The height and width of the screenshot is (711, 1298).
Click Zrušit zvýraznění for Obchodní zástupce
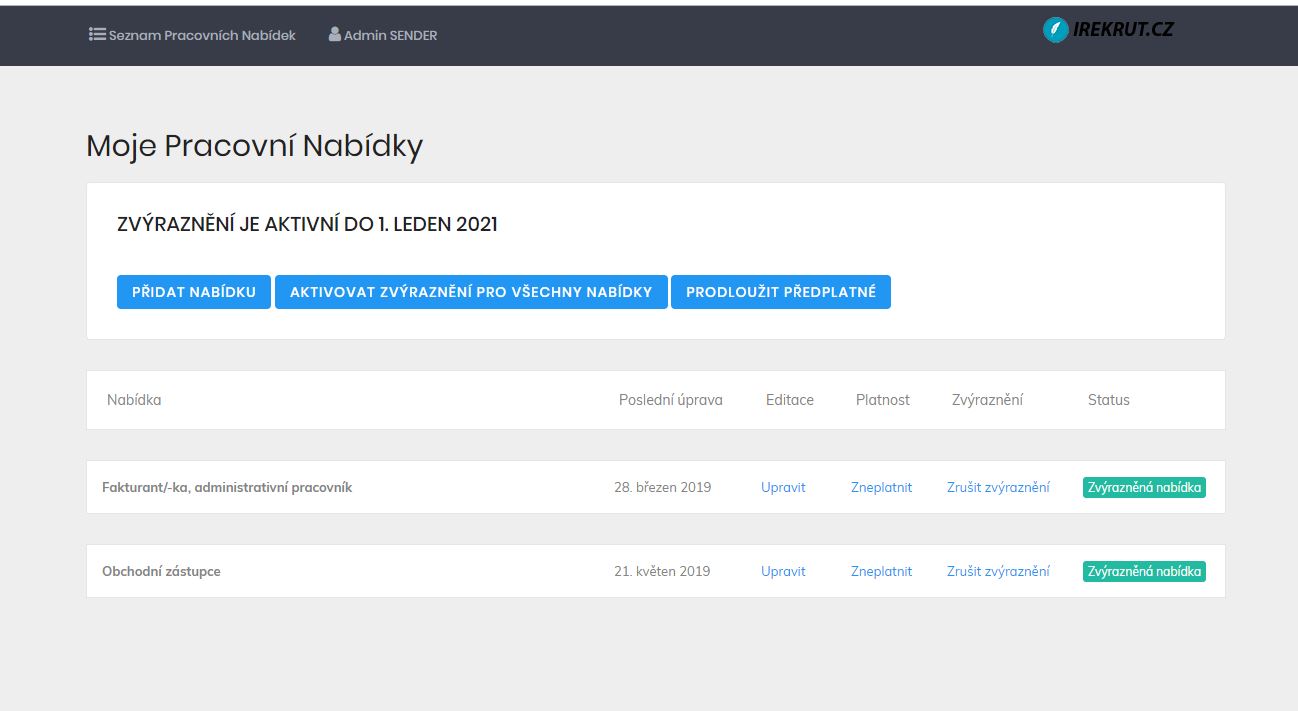point(998,571)
